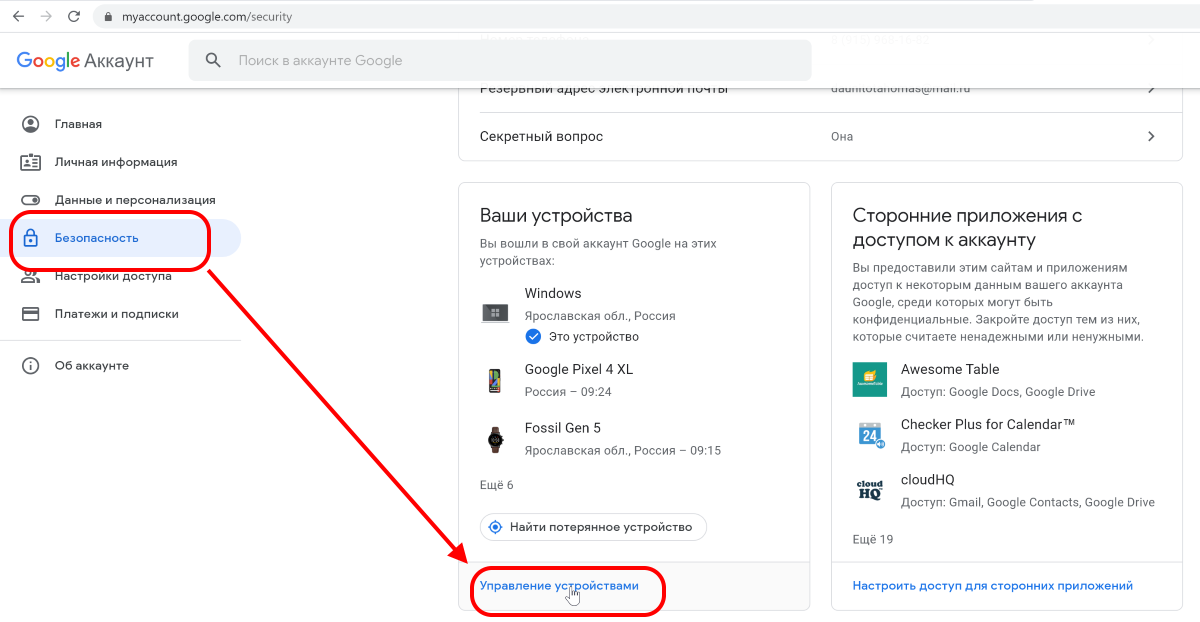Click the Ещё 19 apps text

[x=873, y=539]
